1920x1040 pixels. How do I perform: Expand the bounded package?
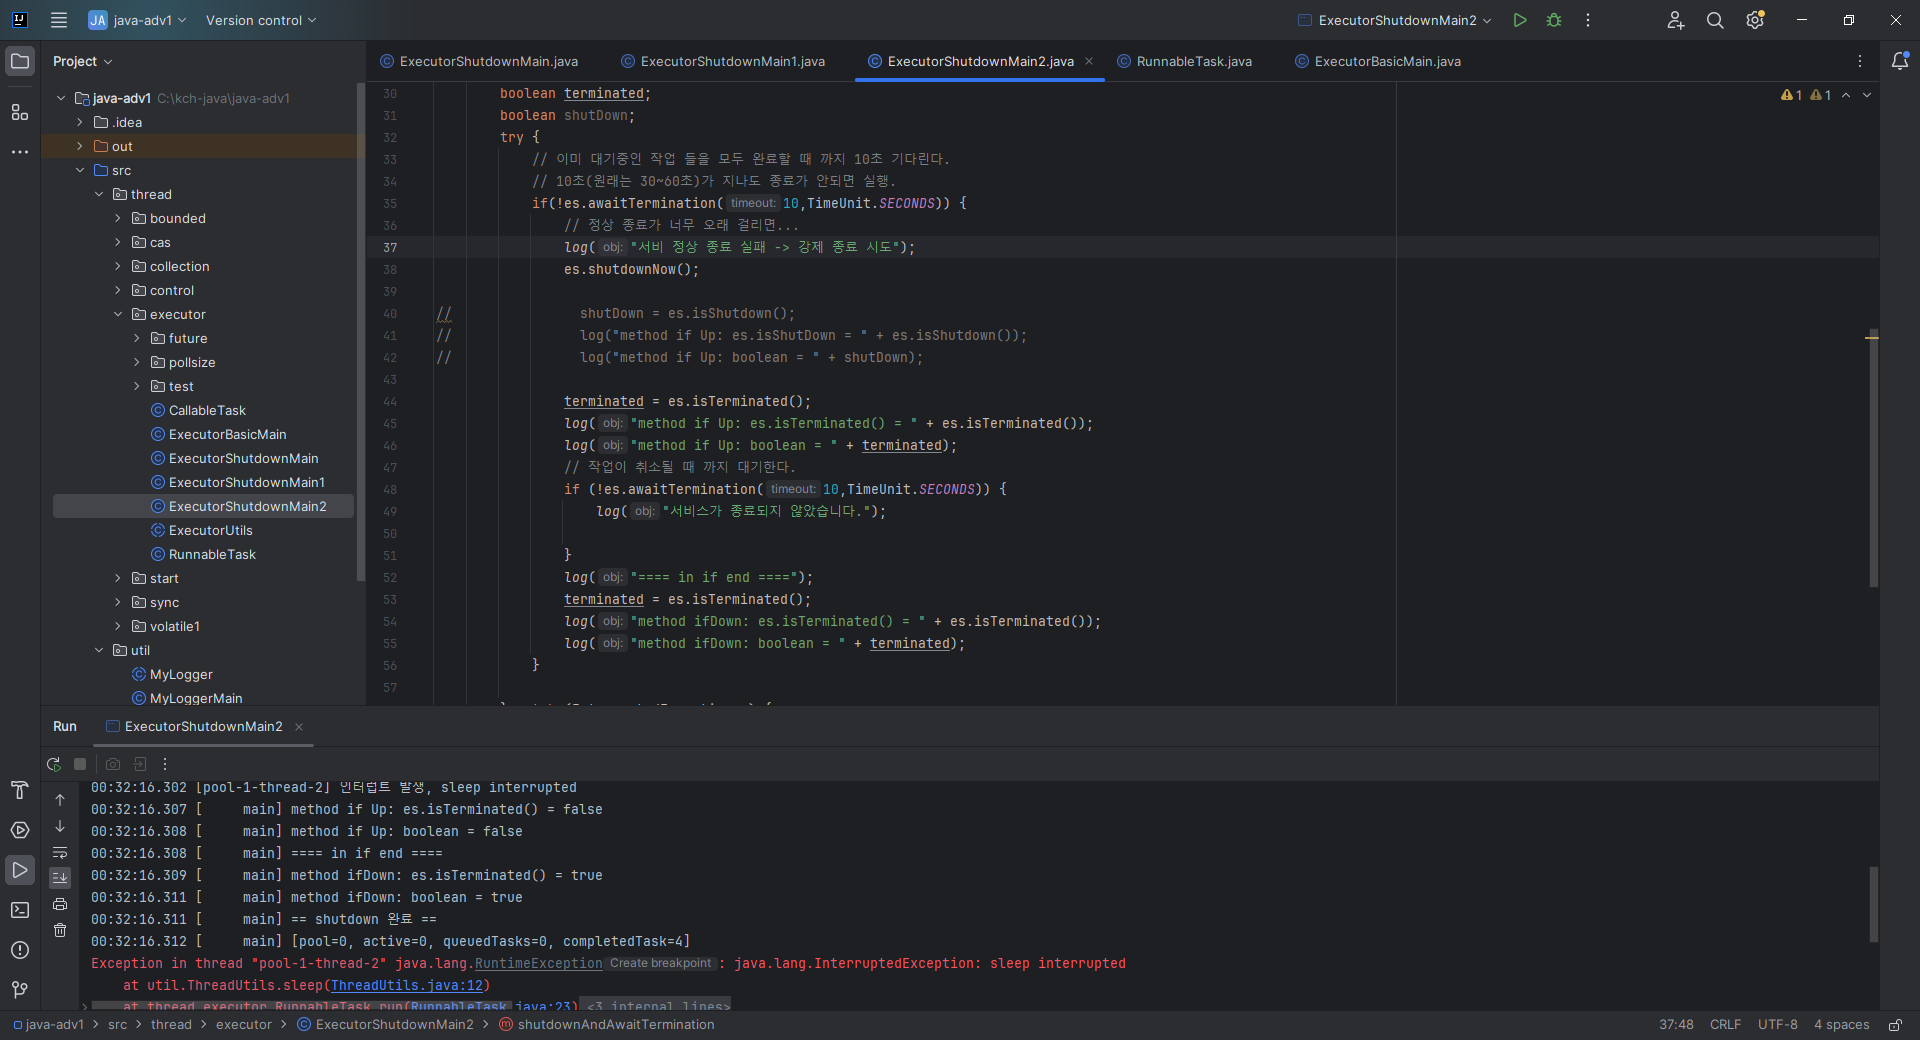(118, 218)
